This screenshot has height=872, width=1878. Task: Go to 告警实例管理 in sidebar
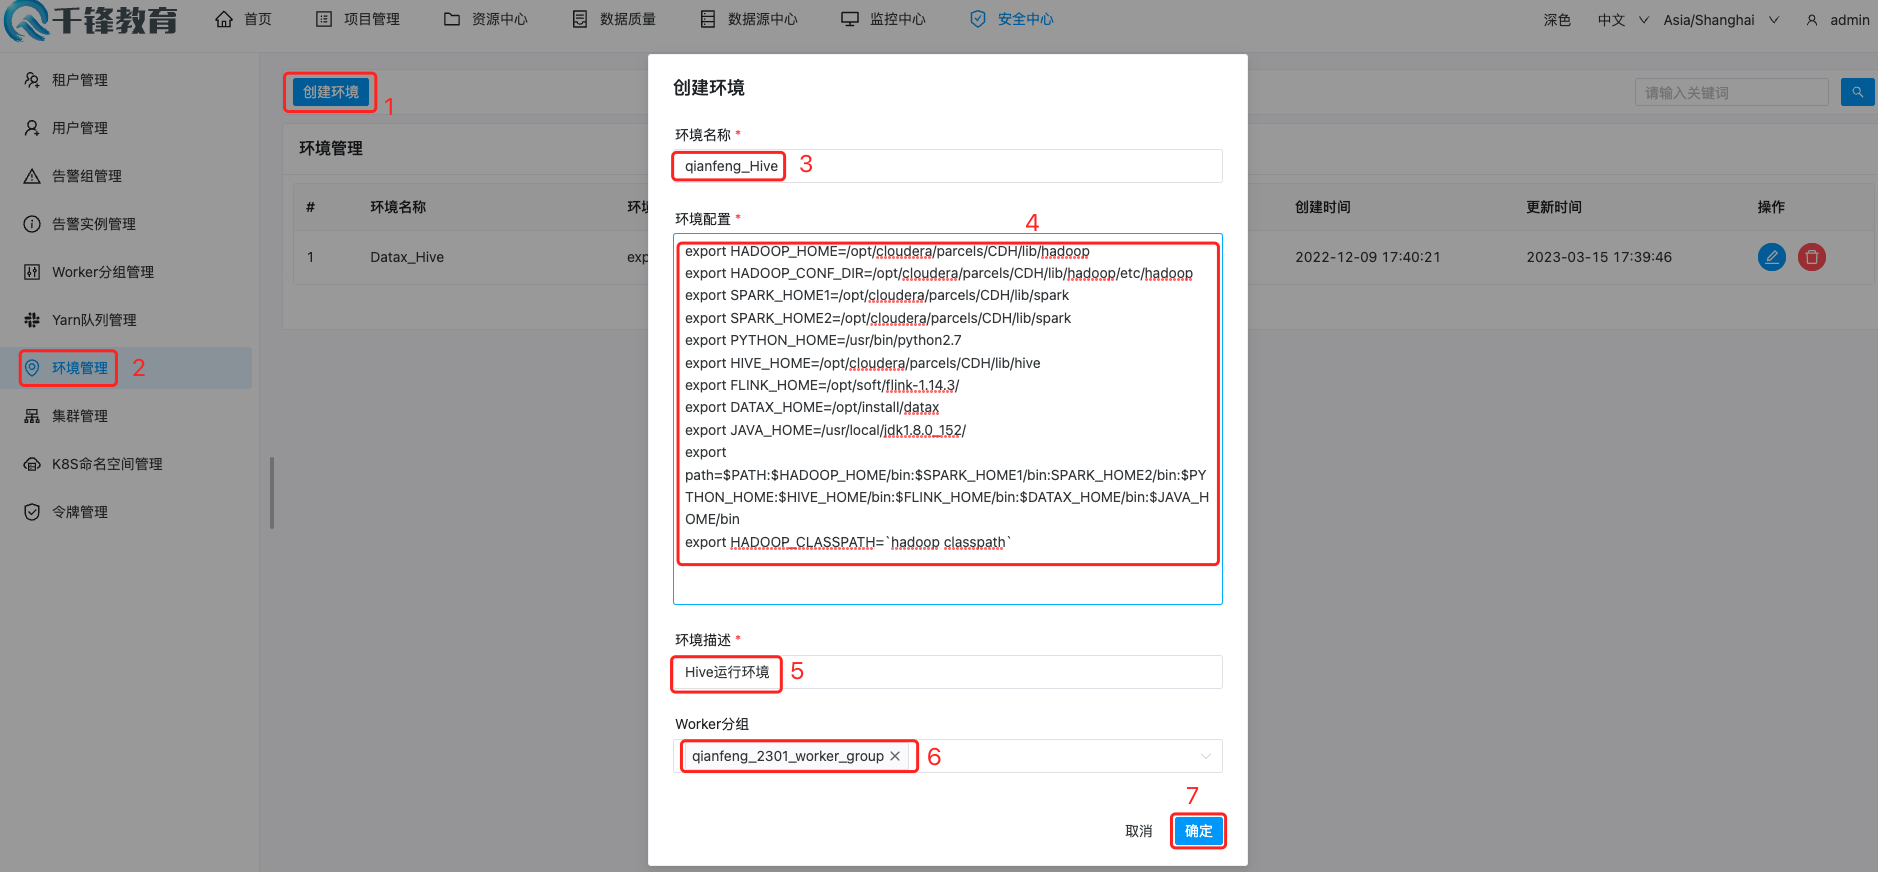94,224
